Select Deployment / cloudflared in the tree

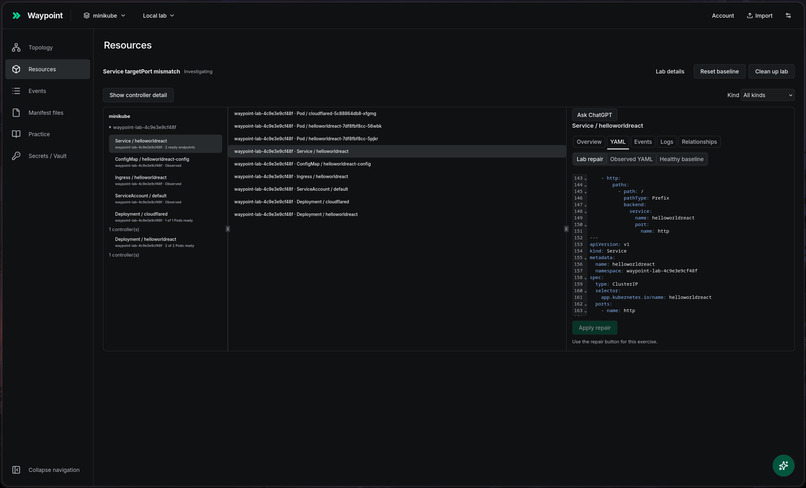point(166,216)
